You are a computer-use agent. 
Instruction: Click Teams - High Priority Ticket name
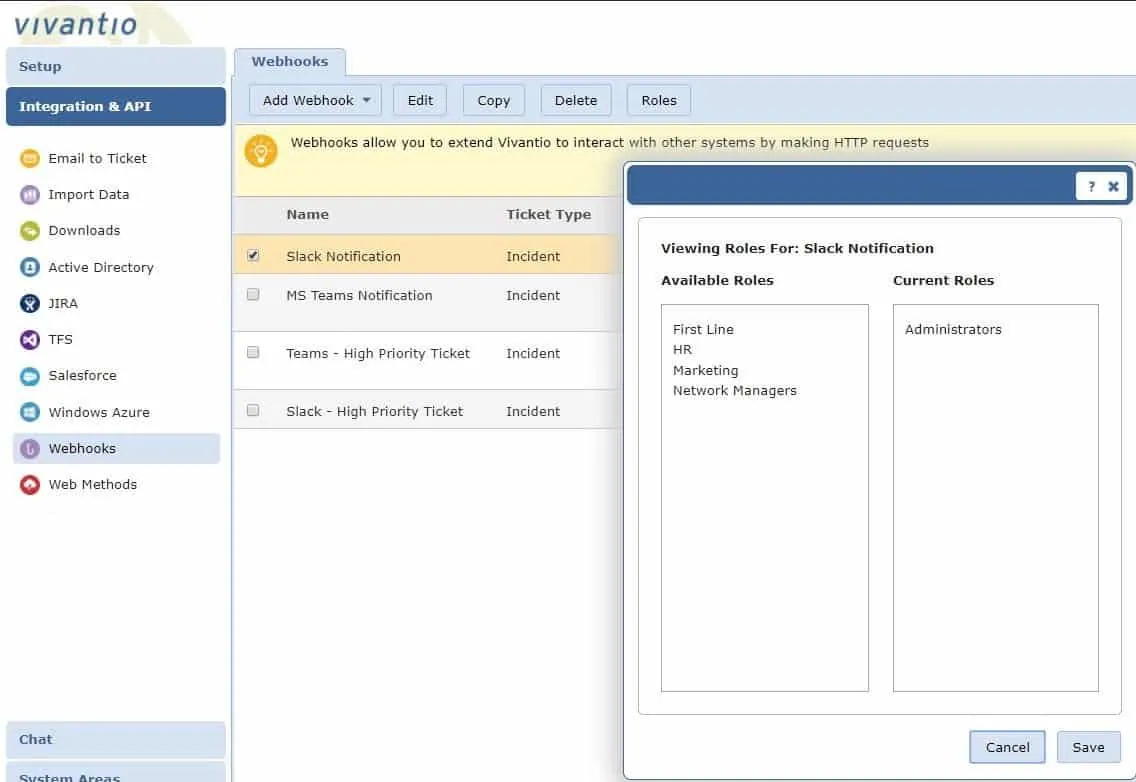[377, 354]
